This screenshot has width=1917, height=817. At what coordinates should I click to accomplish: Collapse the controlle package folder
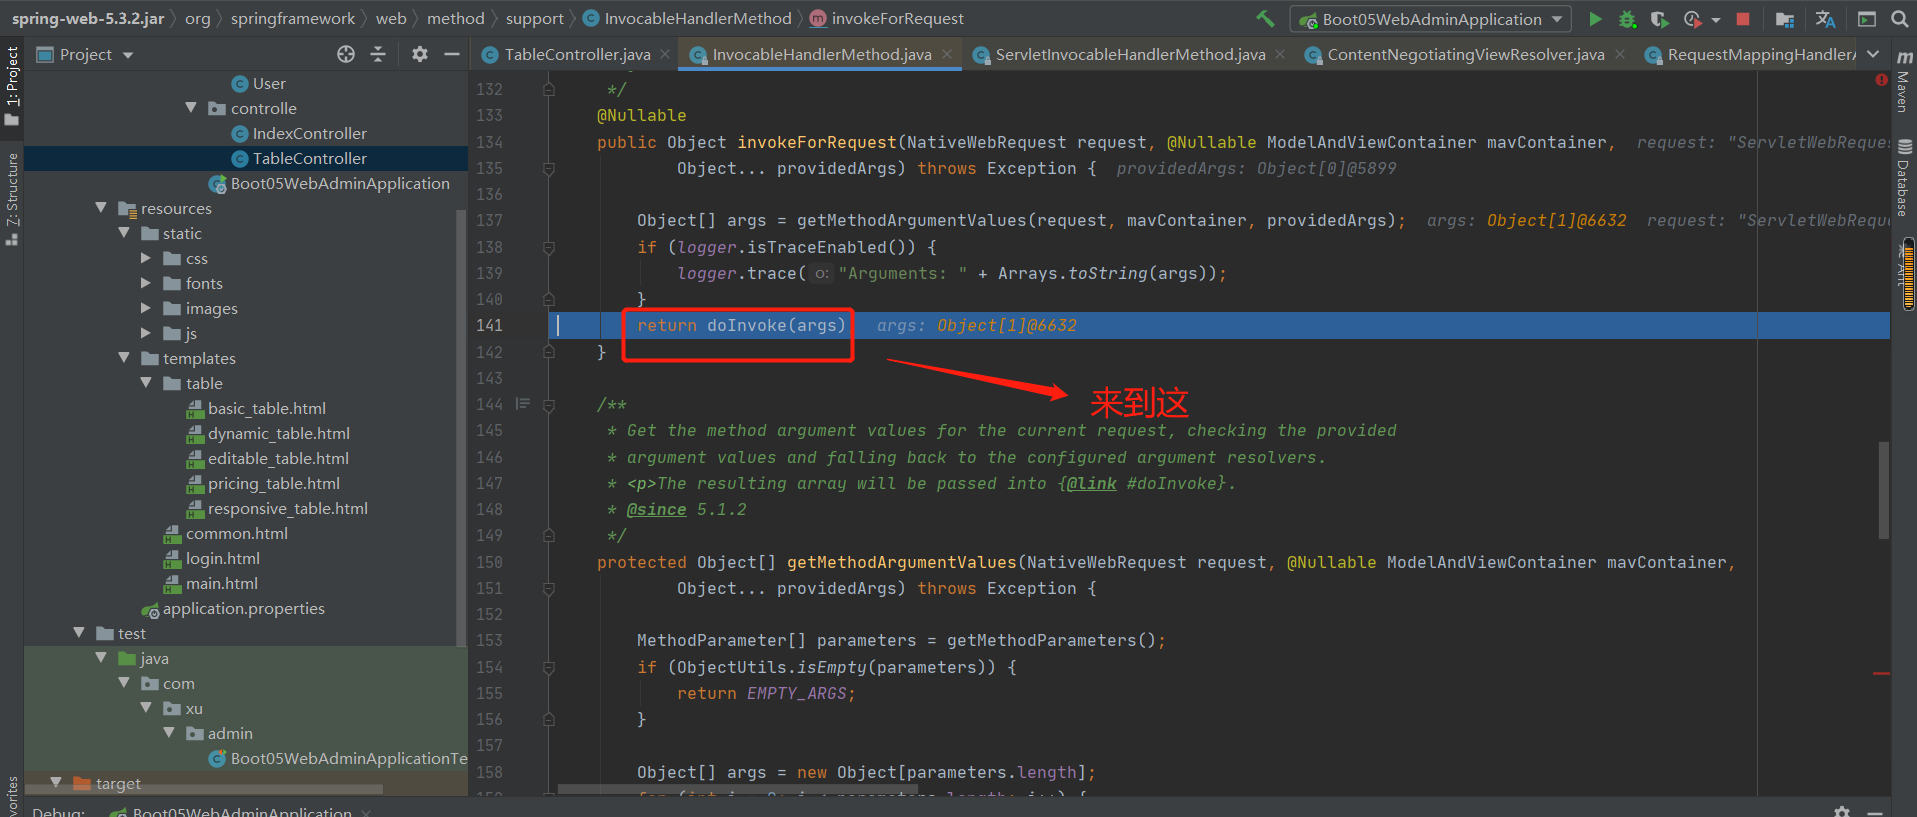[191, 108]
